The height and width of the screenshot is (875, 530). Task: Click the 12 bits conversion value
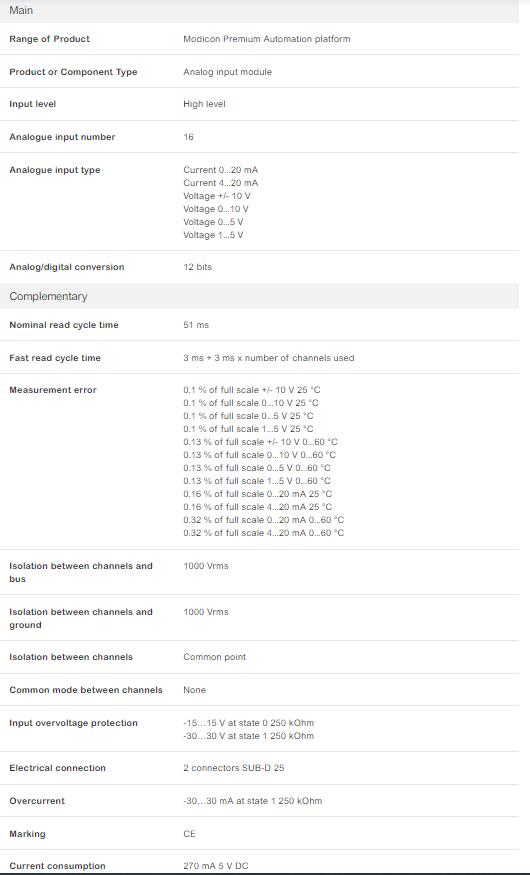[197, 267]
